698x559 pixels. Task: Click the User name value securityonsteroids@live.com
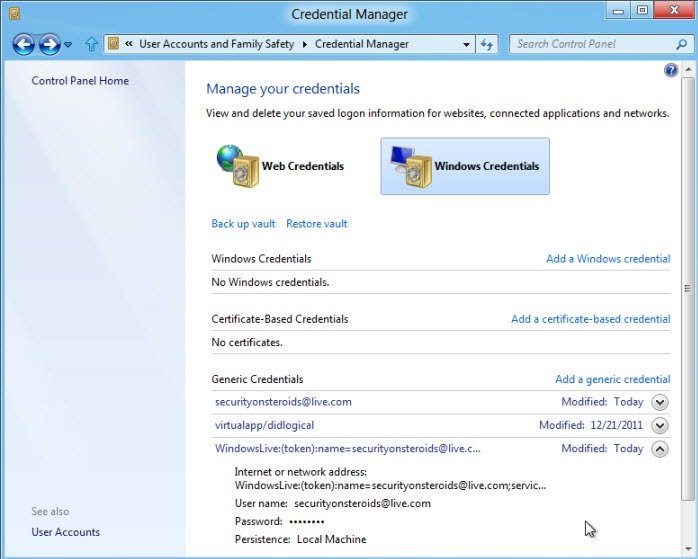(362, 503)
